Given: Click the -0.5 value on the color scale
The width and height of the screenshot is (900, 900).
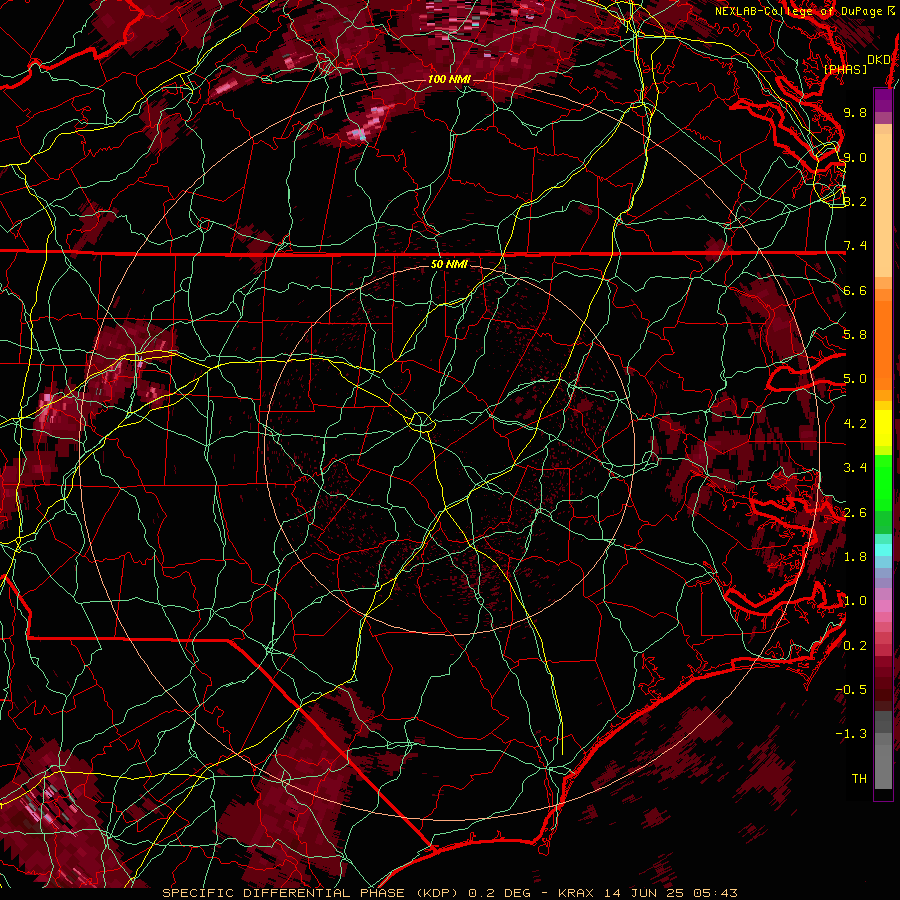Looking at the screenshot, I should [x=851, y=690].
